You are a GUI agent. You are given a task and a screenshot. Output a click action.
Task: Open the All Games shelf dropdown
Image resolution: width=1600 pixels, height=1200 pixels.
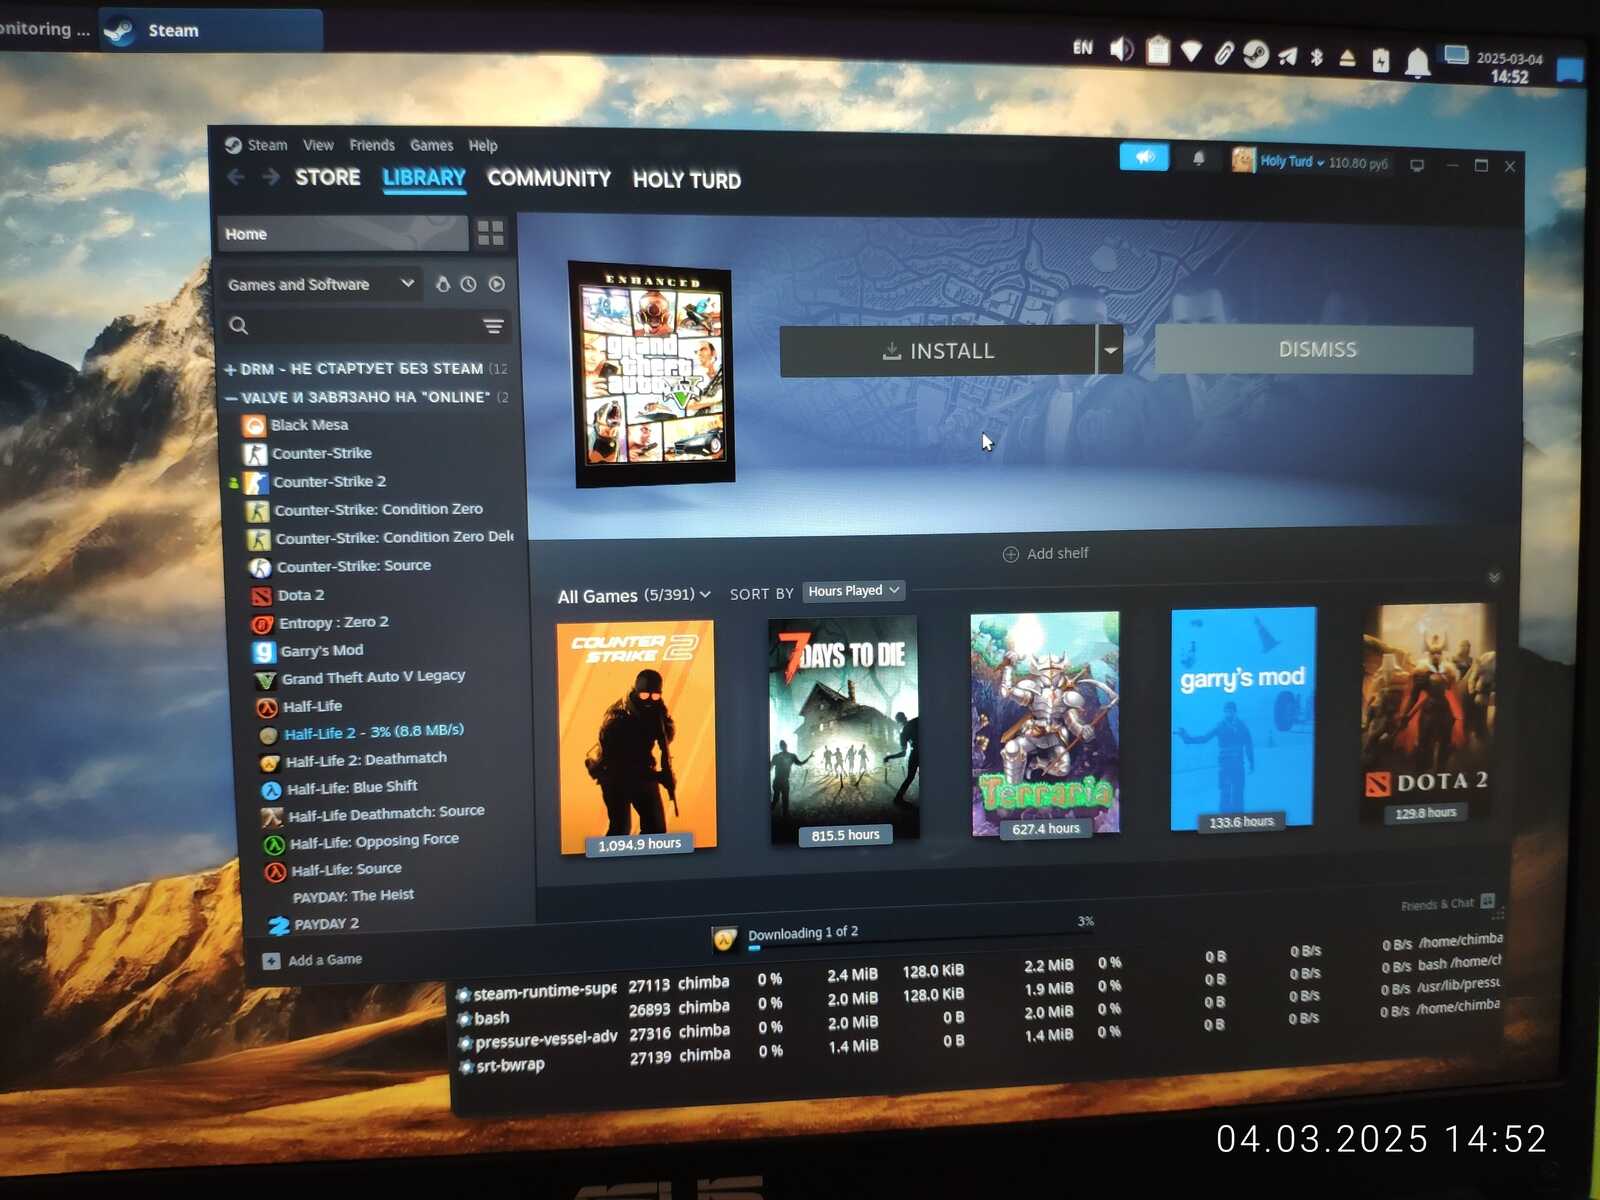click(634, 595)
